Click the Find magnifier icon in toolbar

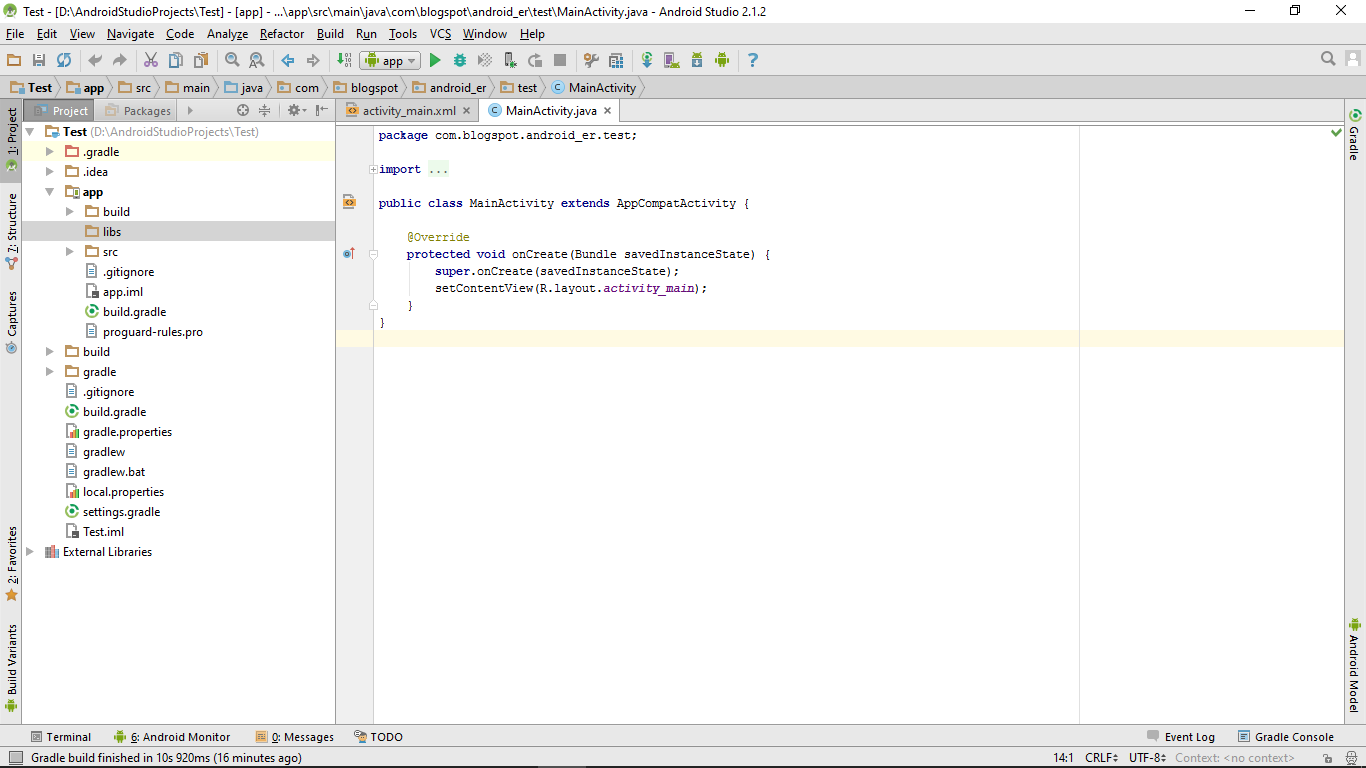[x=232, y=60]
